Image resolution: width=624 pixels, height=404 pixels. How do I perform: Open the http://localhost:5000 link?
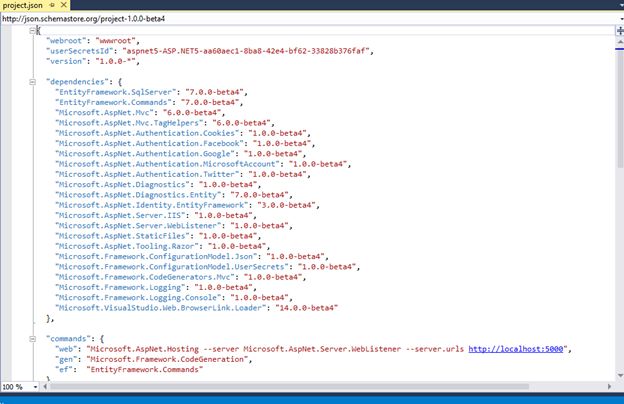pos(516,349)
